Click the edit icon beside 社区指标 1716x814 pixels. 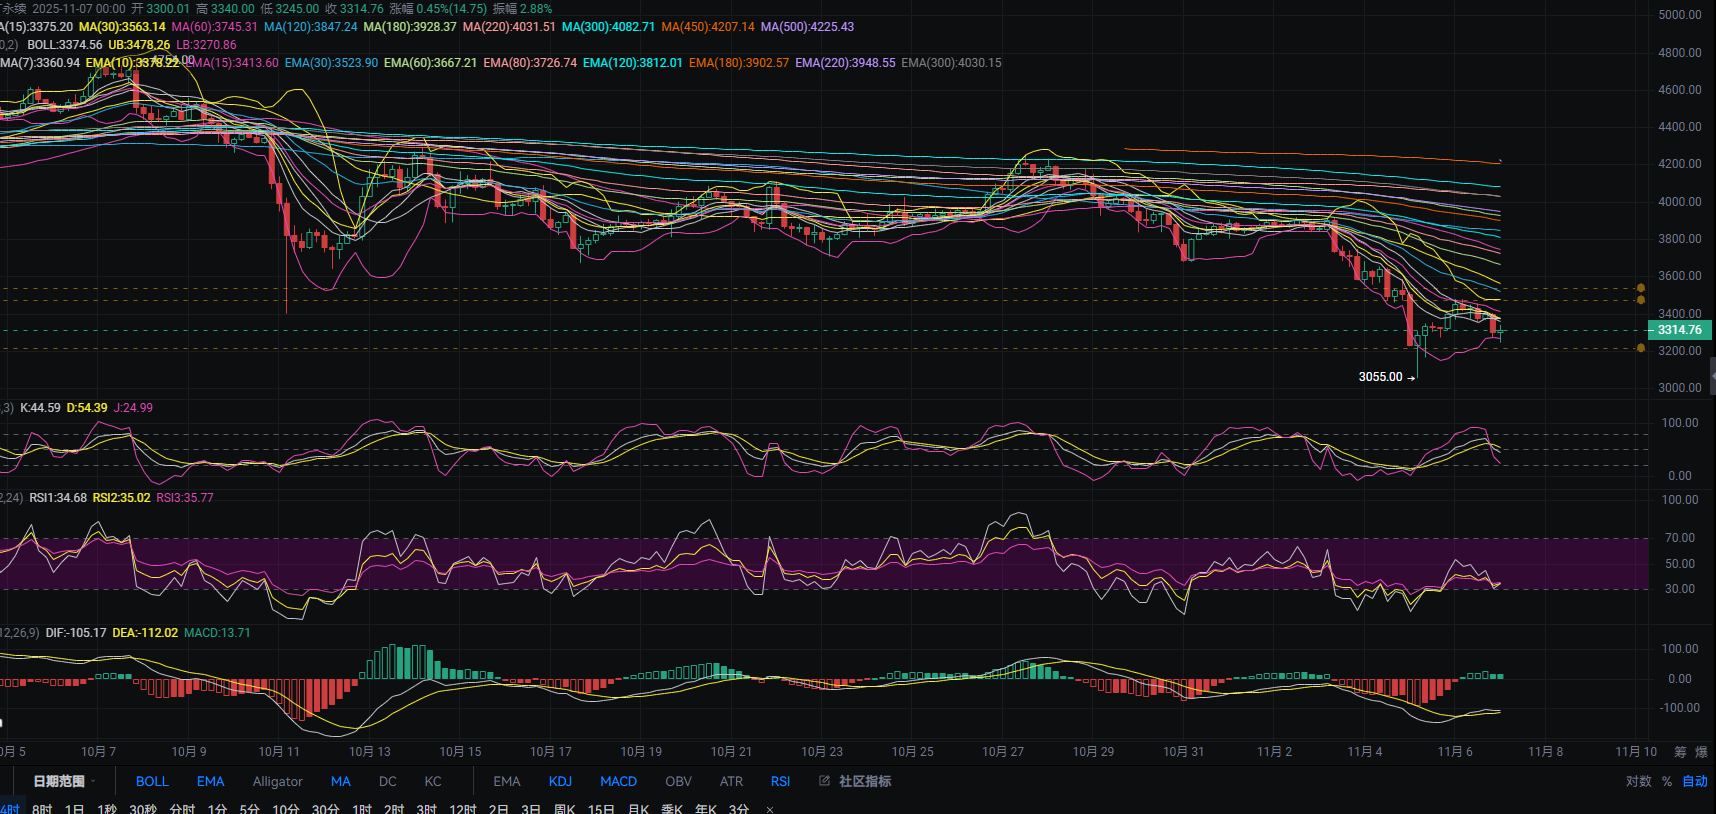[824, 781]
